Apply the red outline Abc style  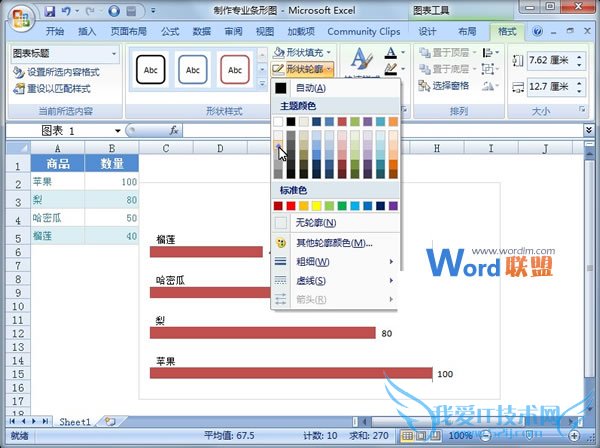235,70
